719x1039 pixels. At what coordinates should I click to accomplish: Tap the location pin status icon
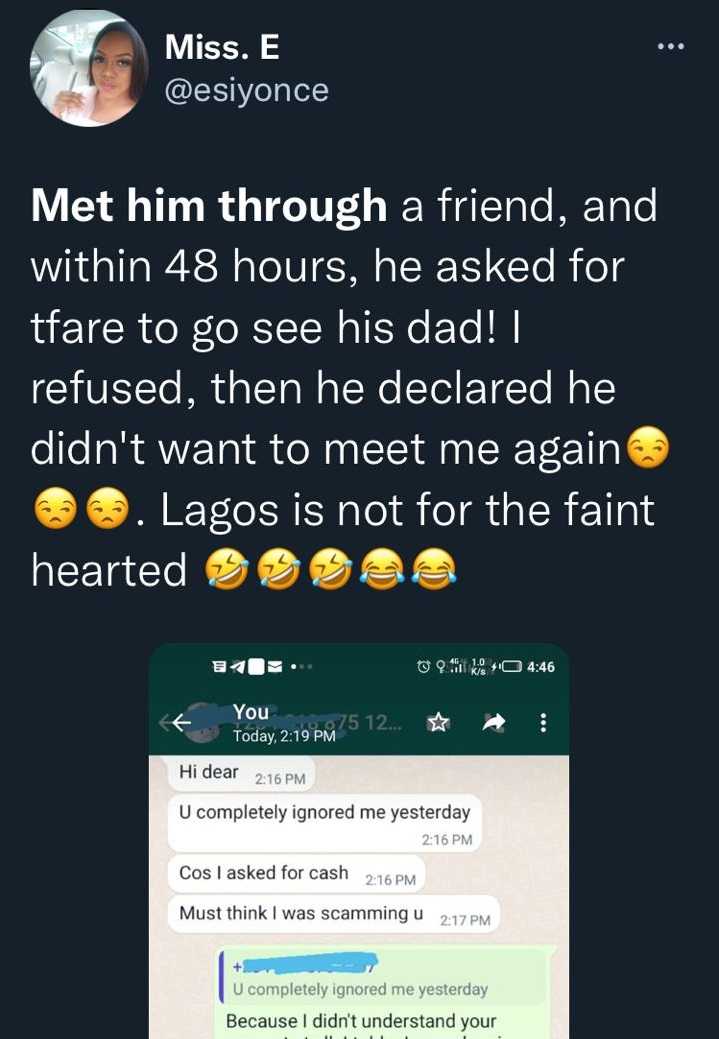441,667
